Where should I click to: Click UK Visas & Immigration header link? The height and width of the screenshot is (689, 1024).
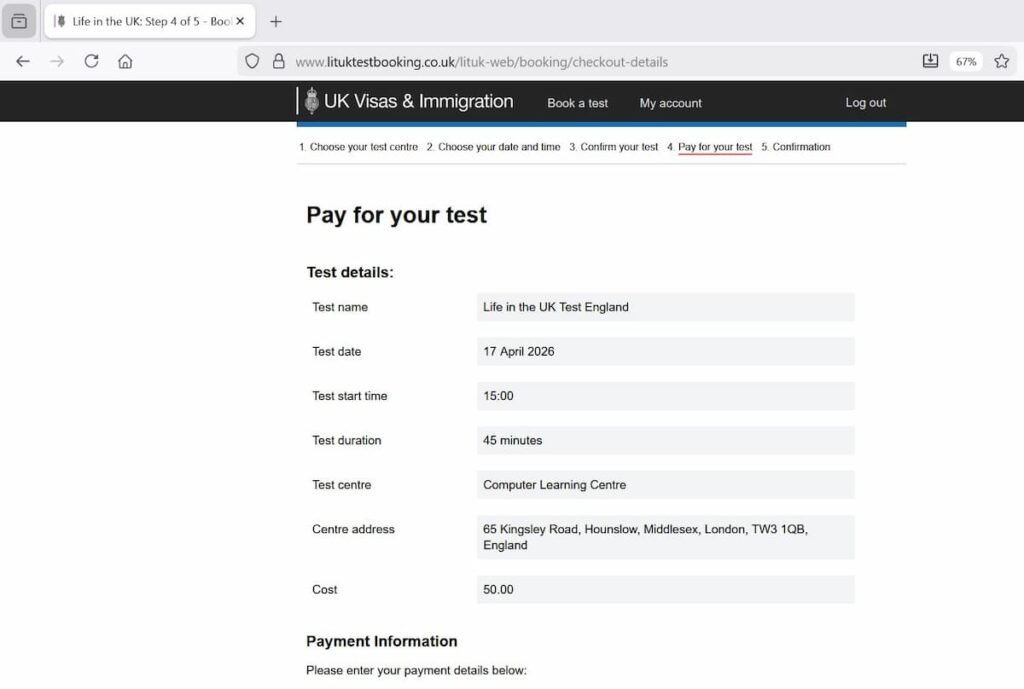point(418,102)
